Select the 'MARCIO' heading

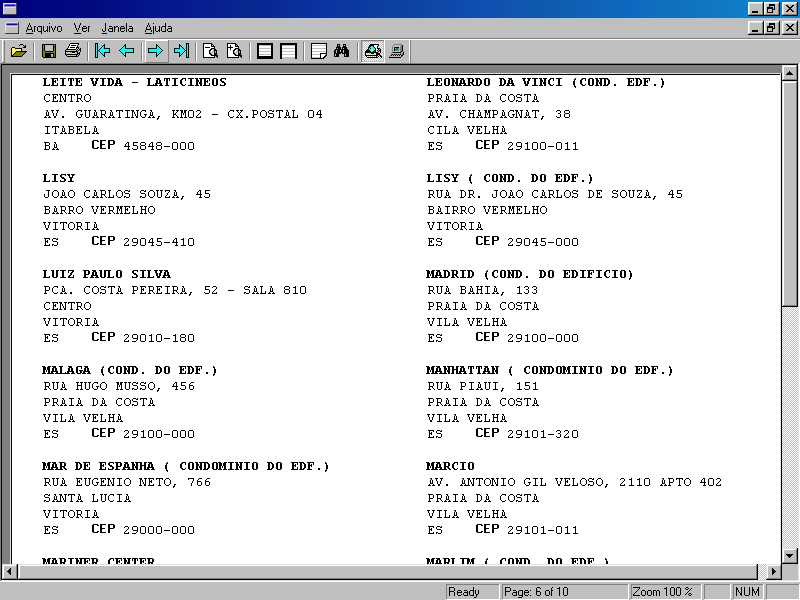click(450, 466)
